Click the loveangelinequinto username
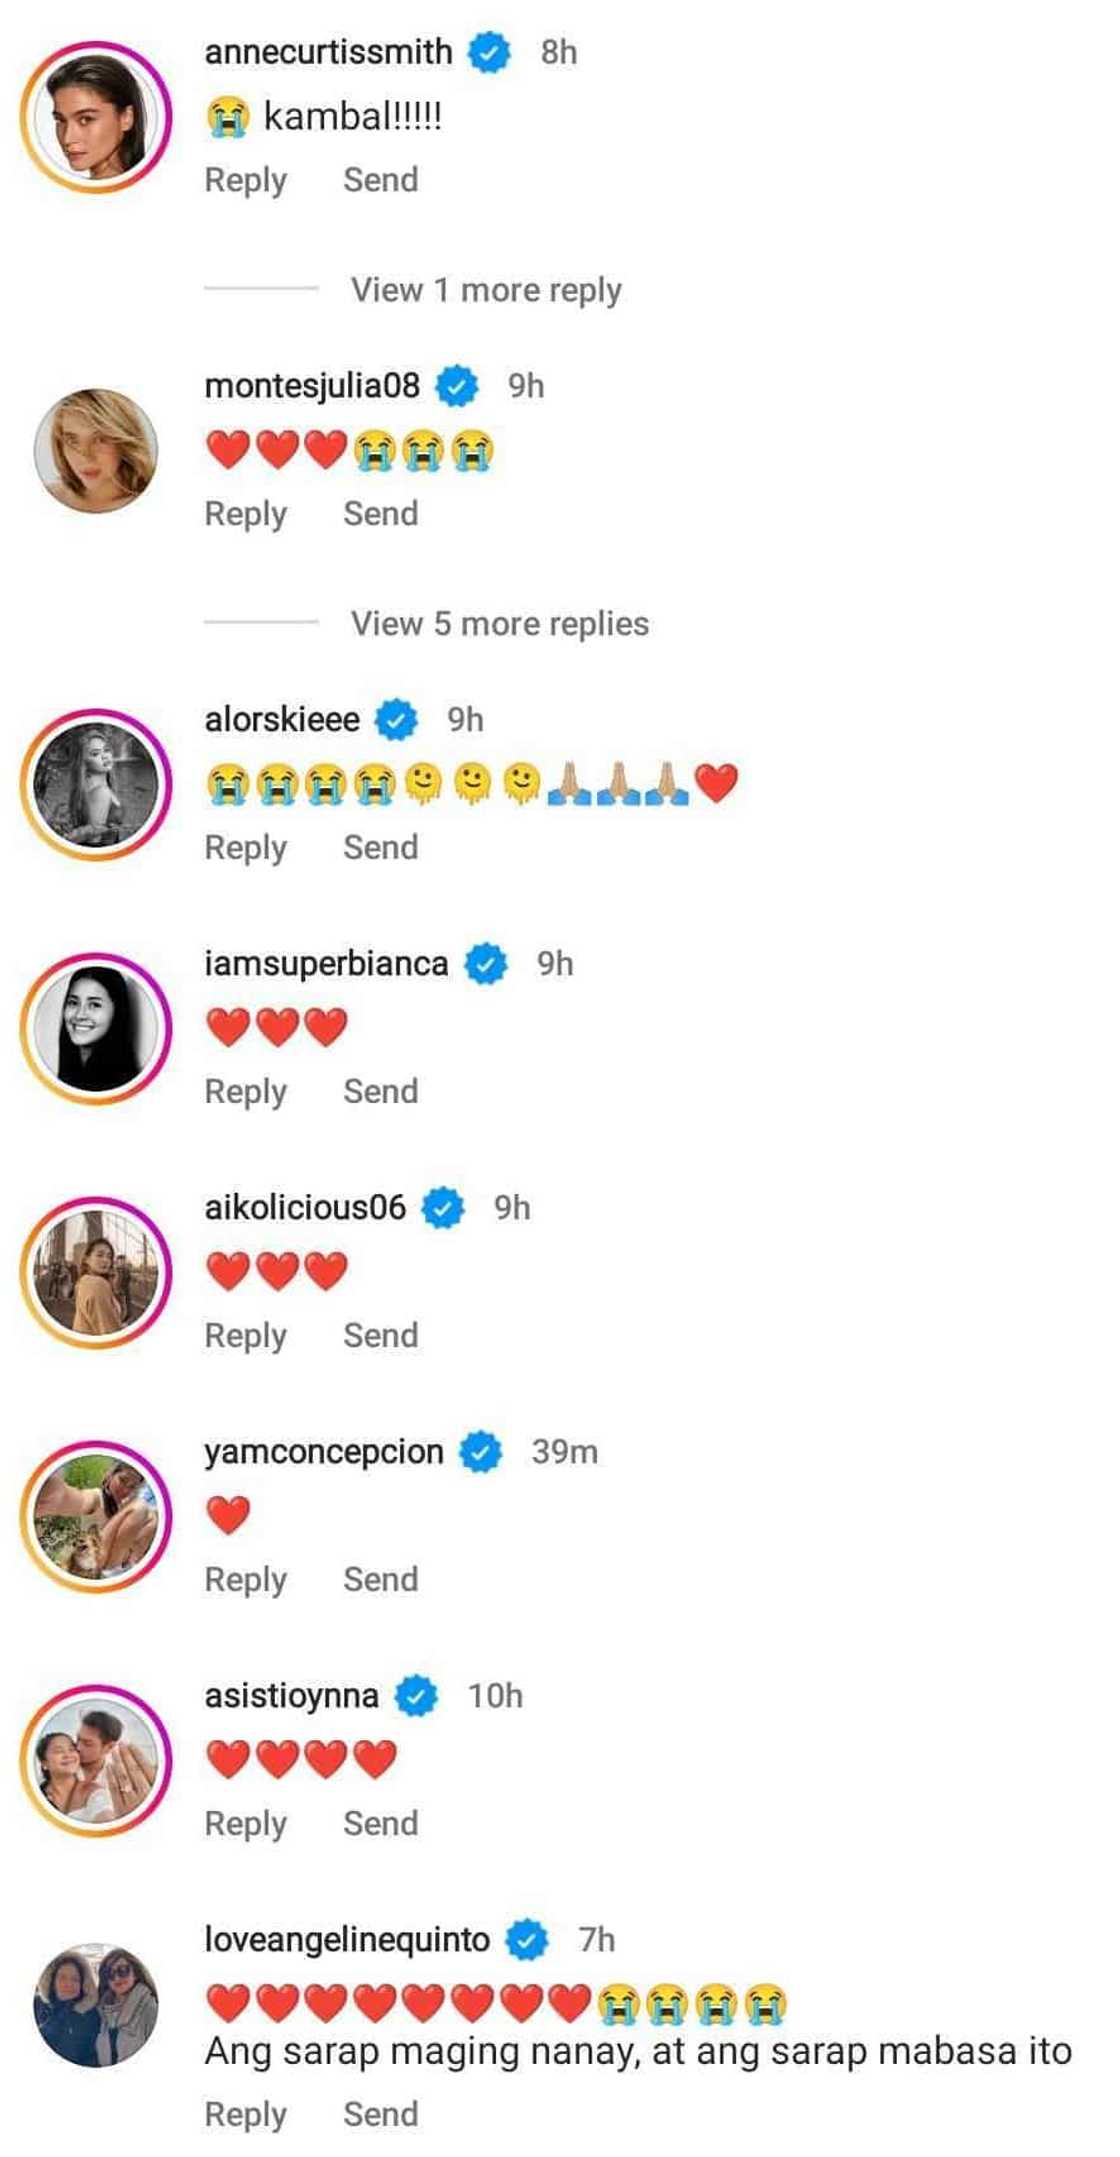The image size is (1120, 2157). point(347,1940)
